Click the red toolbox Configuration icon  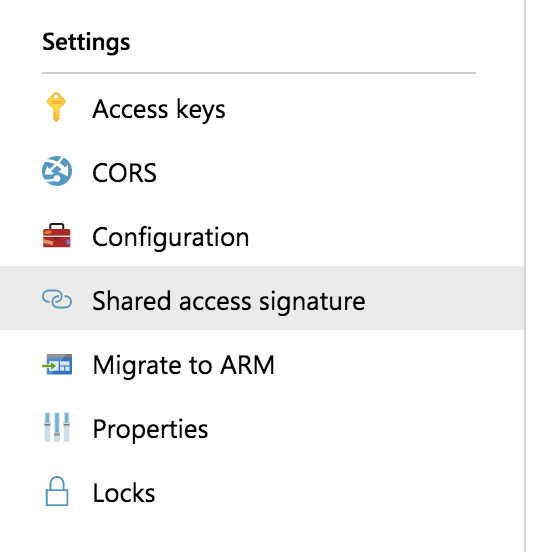point(57,236)
